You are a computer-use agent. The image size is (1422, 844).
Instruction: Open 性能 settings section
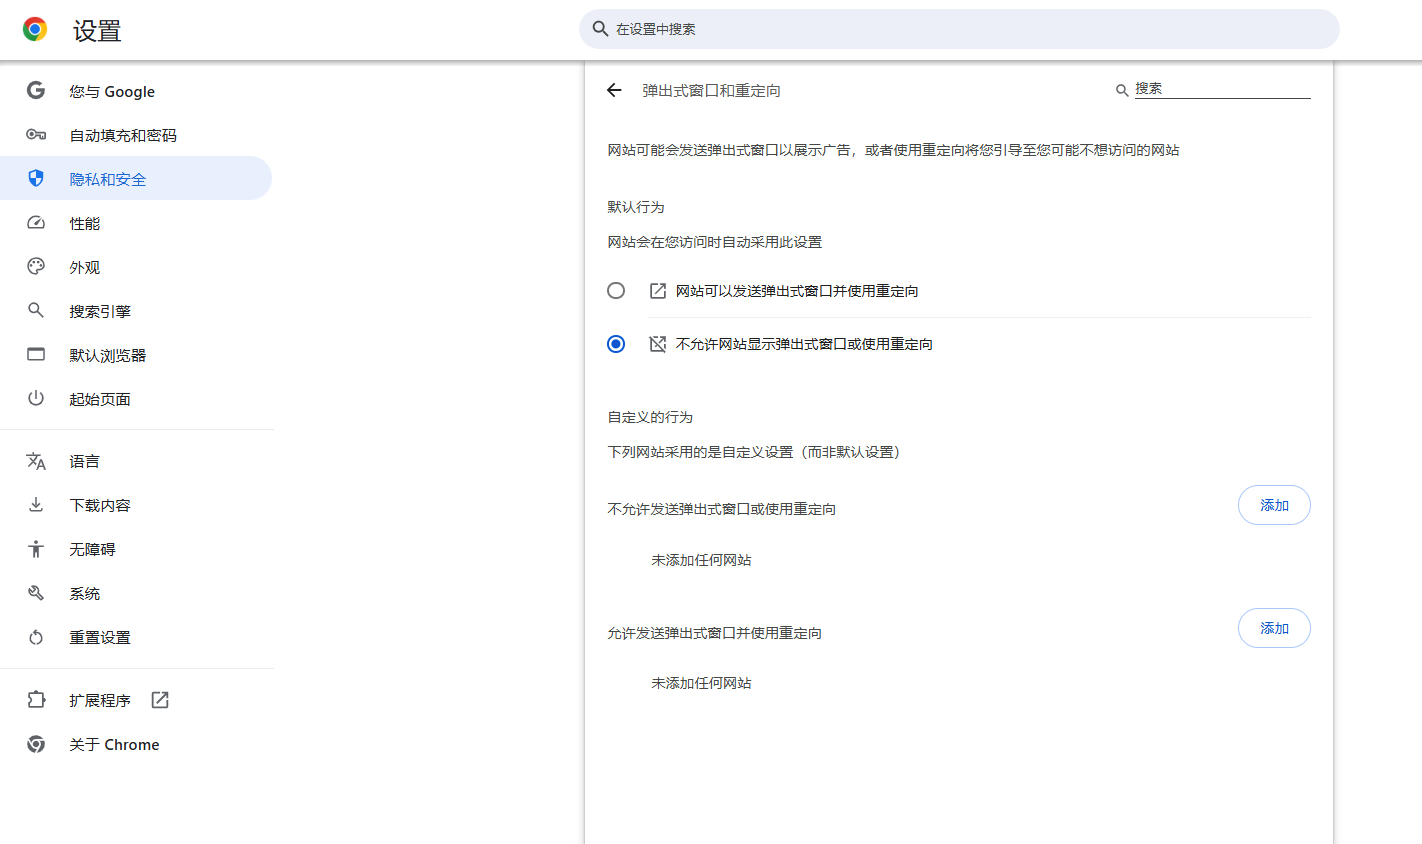tap(136, 223)
